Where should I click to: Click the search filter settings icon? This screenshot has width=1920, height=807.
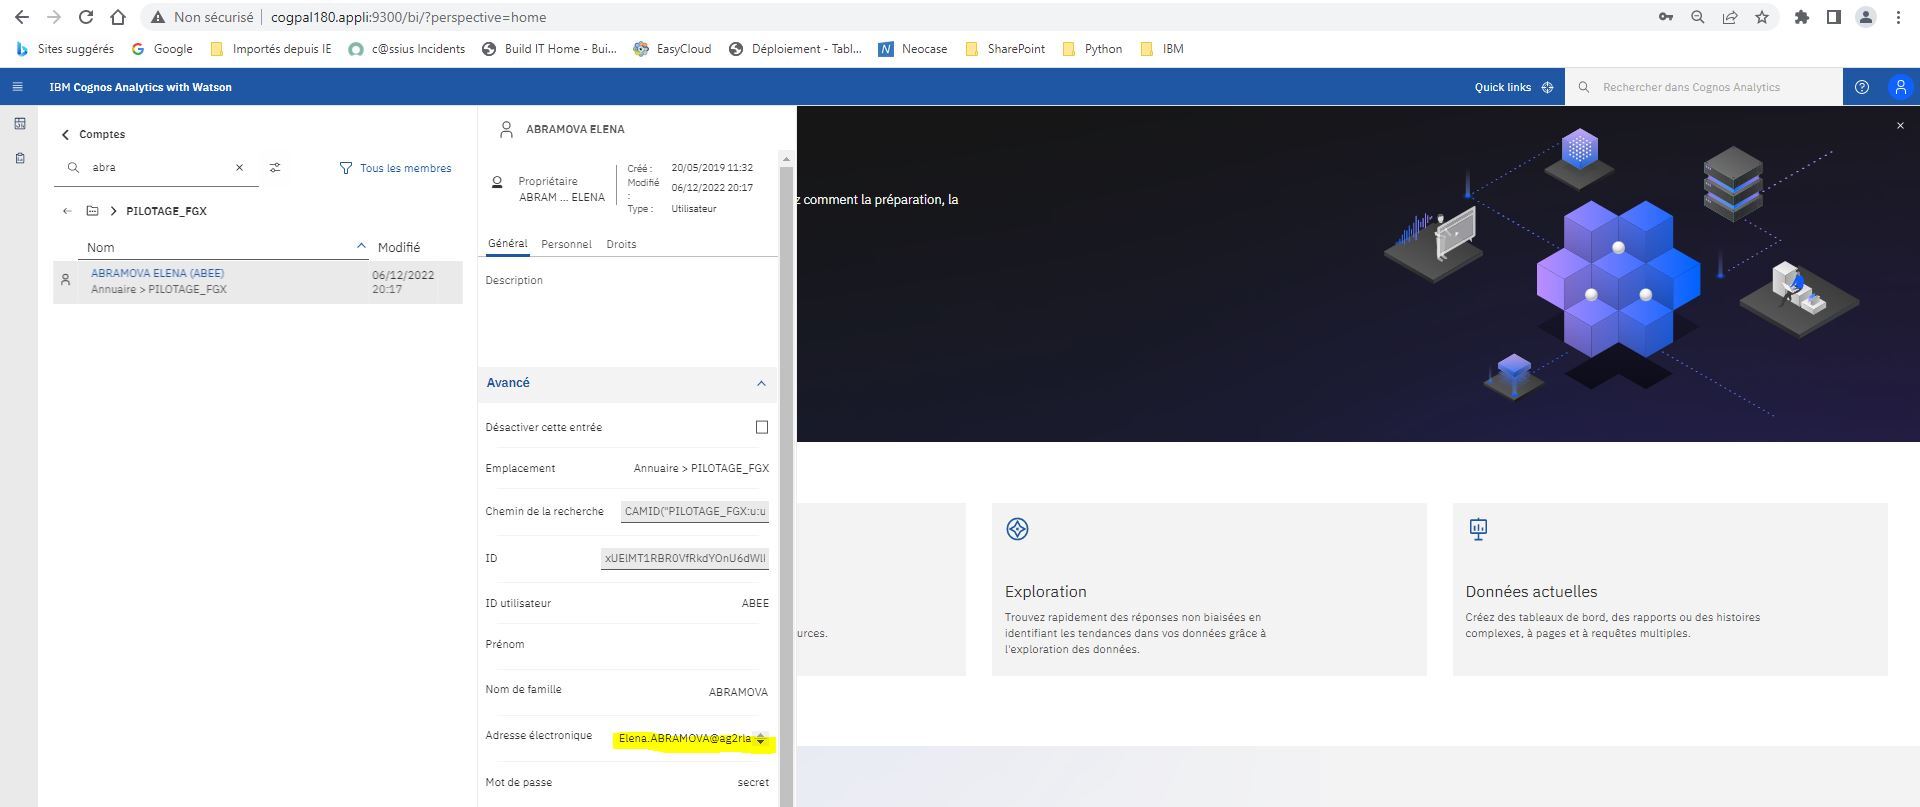click(275, 168)
